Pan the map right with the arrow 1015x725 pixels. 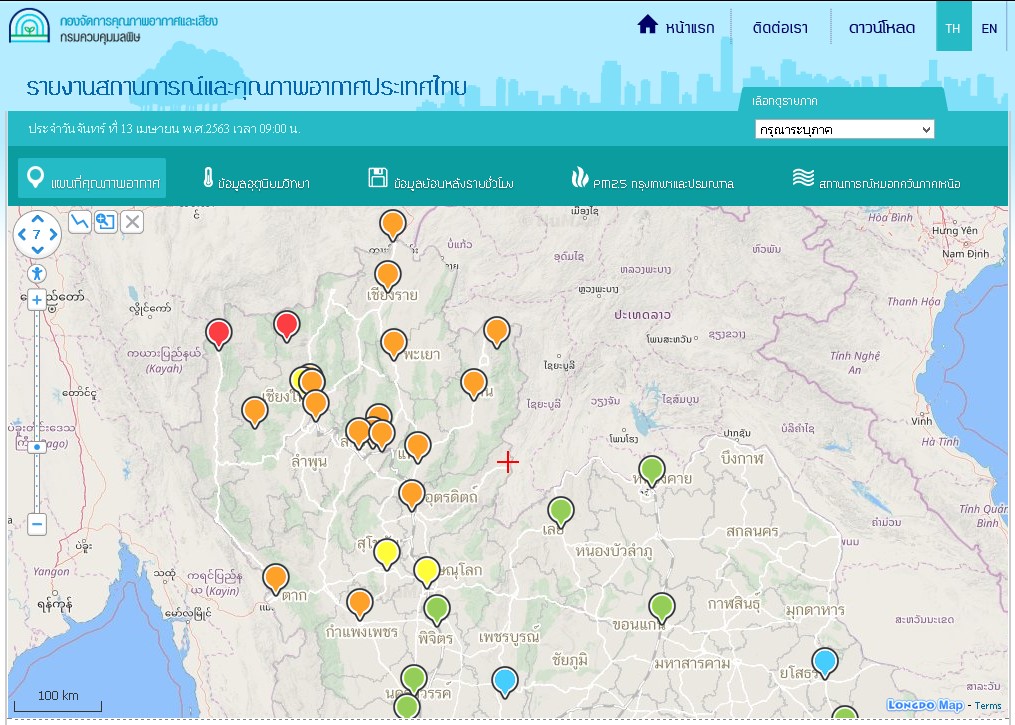coord(52,234)
